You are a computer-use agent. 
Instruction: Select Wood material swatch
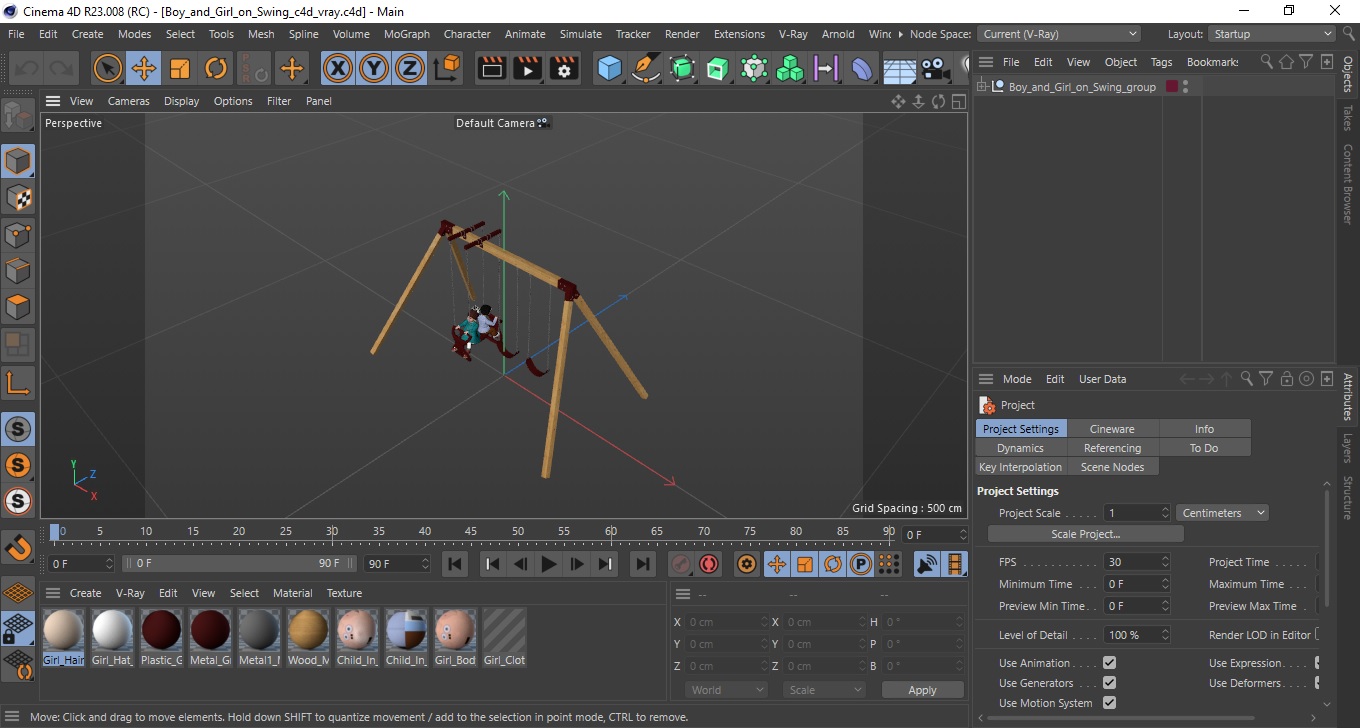308,638
